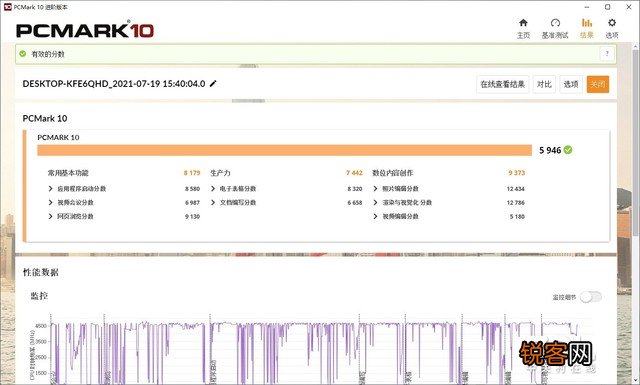Click the 生产力 category label

220,173
